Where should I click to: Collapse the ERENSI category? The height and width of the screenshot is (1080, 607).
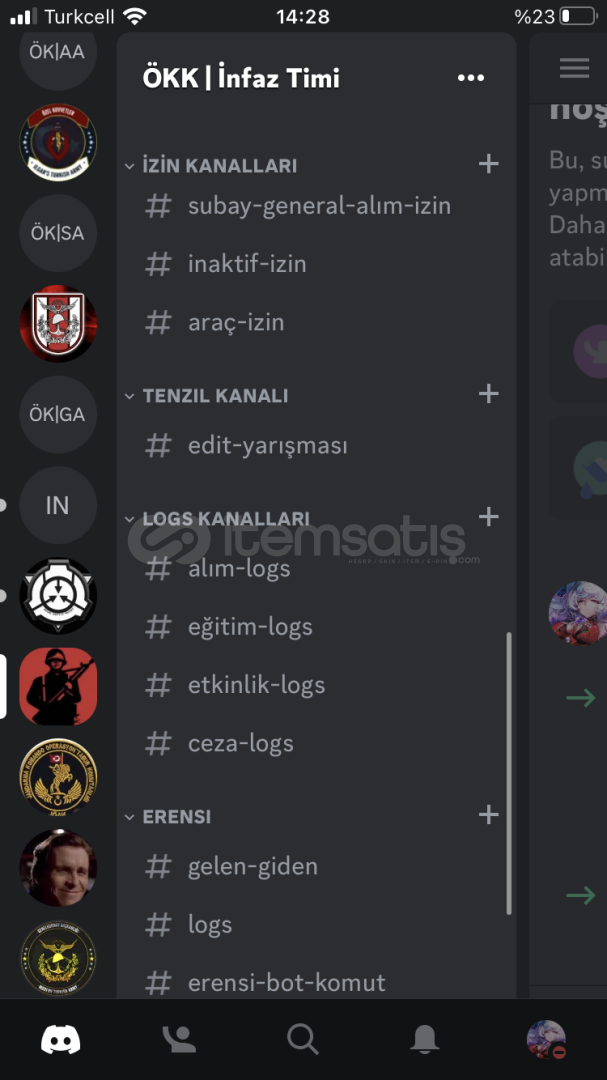point(167,816)
